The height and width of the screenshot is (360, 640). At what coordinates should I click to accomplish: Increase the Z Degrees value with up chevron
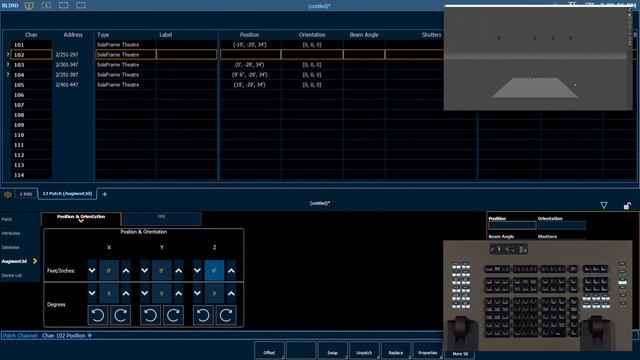pyautogui.click(x=231, y=293)
